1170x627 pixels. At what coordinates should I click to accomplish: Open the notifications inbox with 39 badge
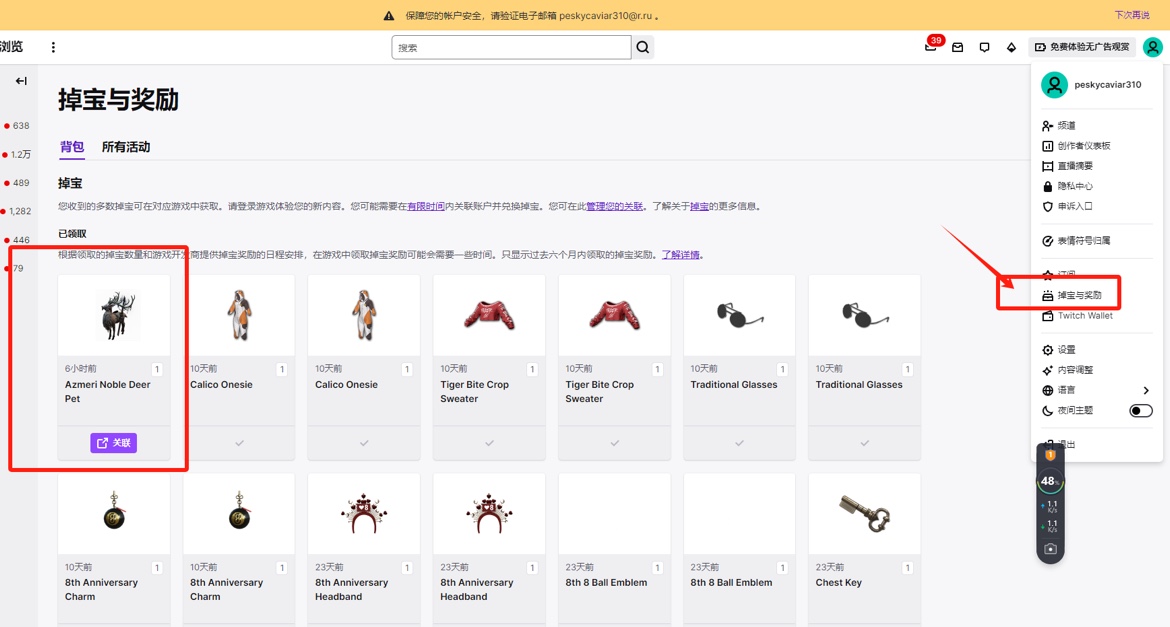931,46
